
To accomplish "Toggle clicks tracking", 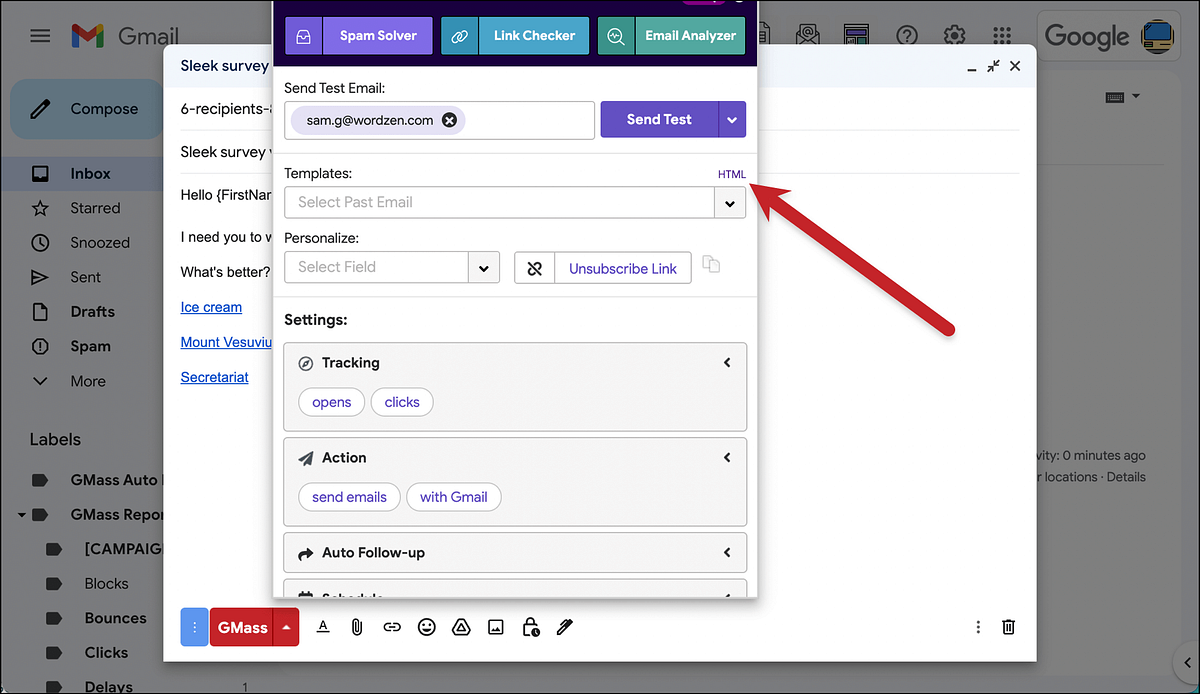I will [402, 401].
